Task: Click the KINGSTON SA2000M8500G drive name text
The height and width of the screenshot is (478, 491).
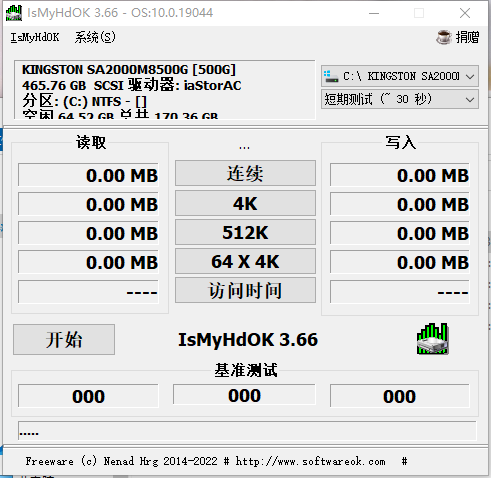Action: click(x=129, y=70)
